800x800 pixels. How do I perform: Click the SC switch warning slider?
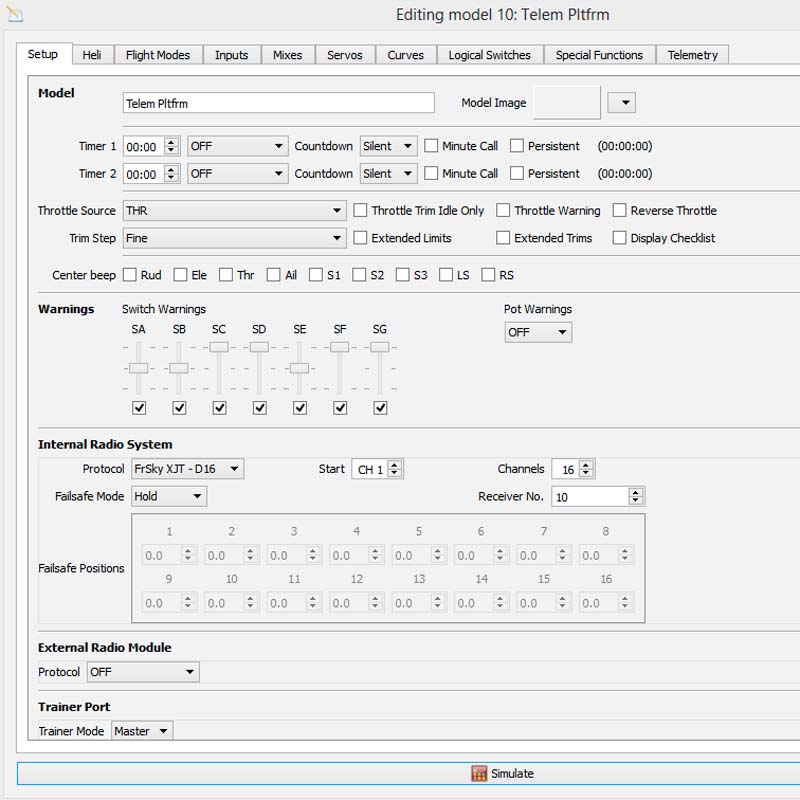click(219, 347)
